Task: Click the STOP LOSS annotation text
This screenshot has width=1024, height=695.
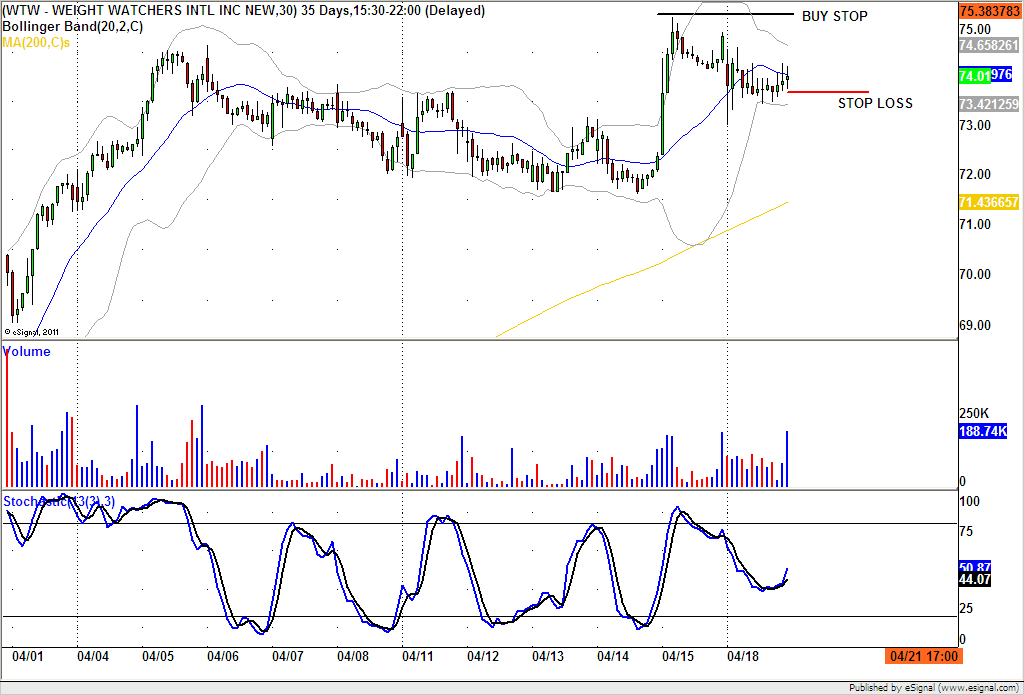Action: [x=875, y=103]
